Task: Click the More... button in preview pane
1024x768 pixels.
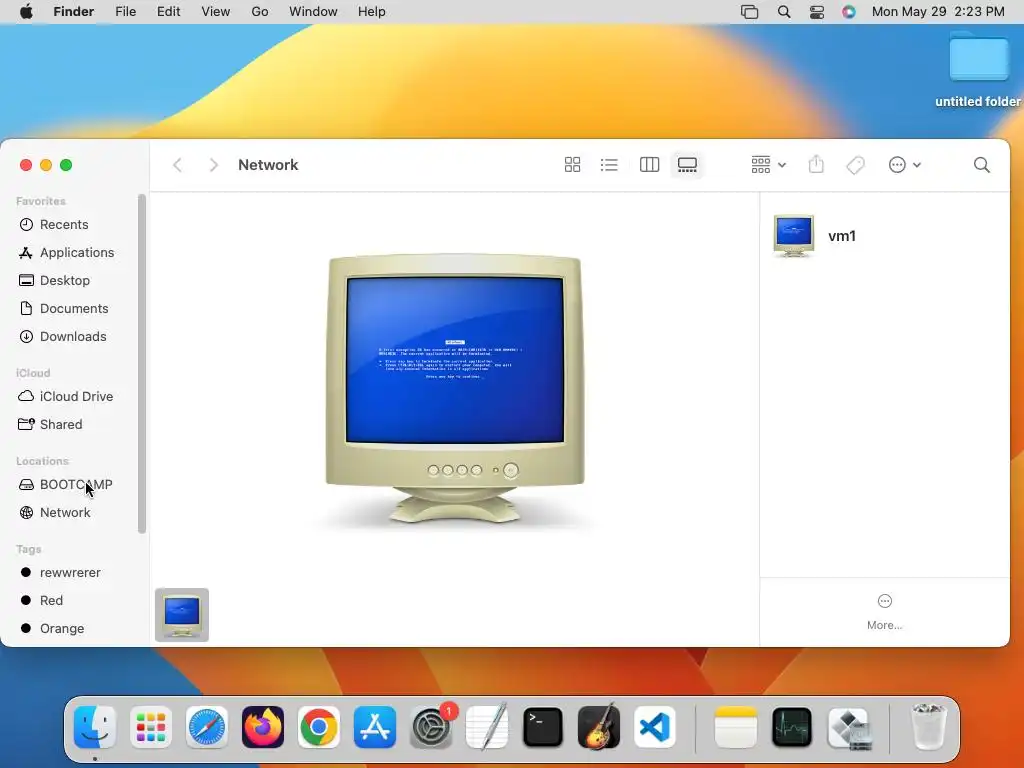Action: tap(884, 612)
